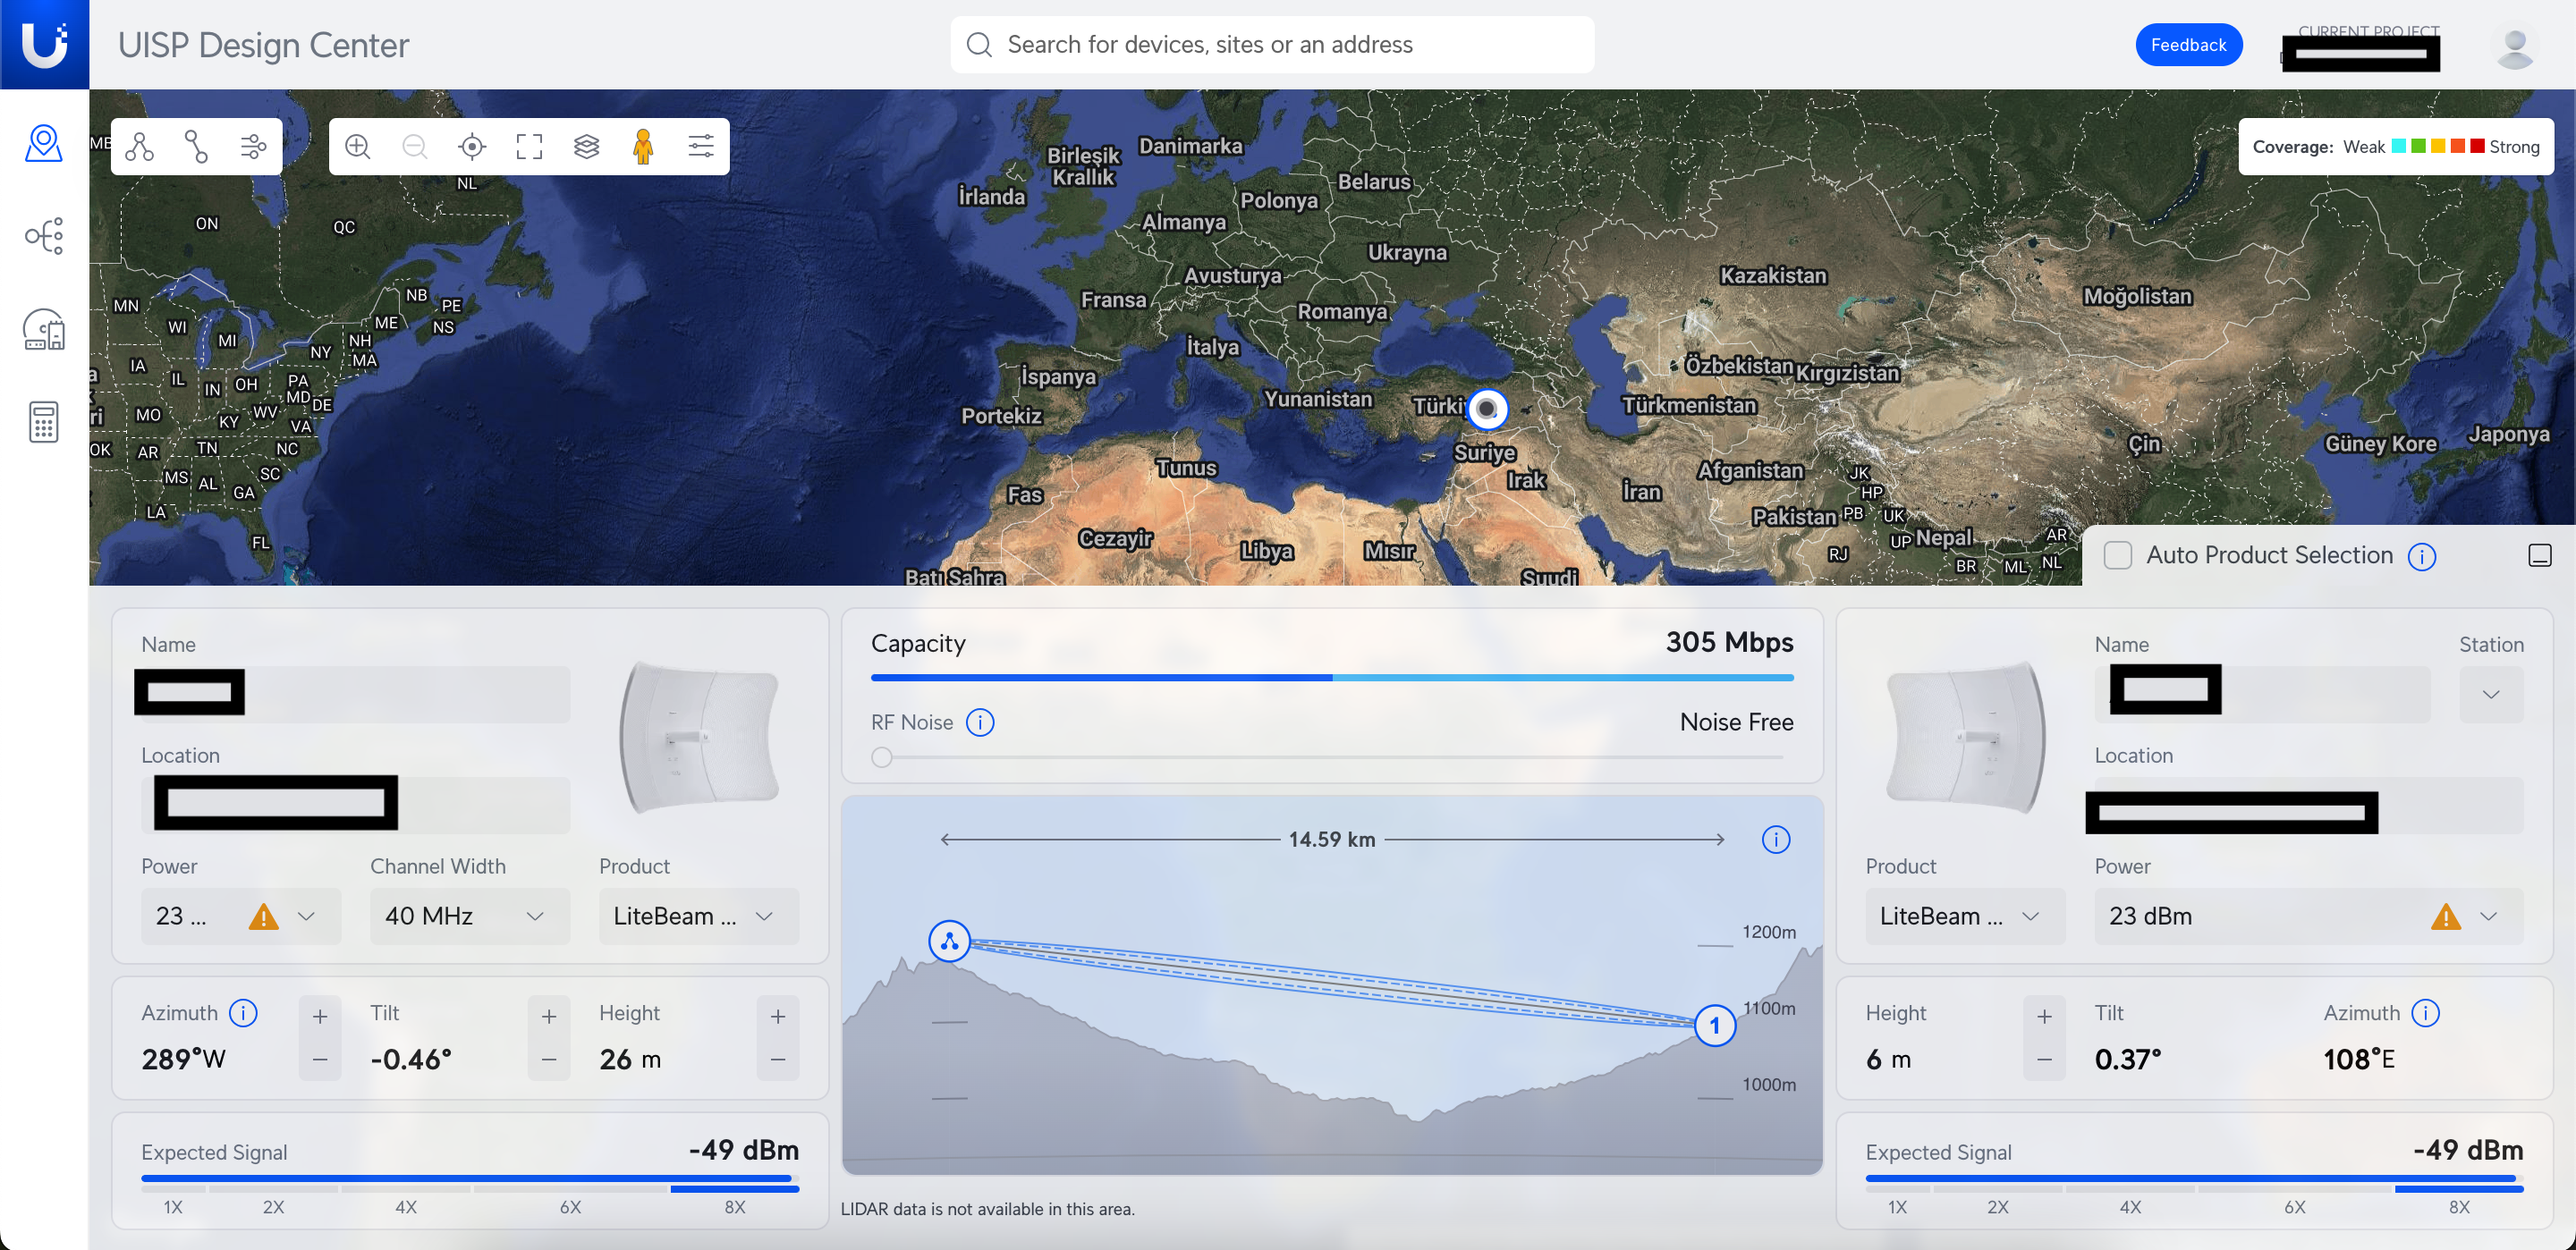Image resolution: width=2576 pixels, height=1250 pixels.
Task: Show RF Noise info tooltip
Action: [980, 722]
